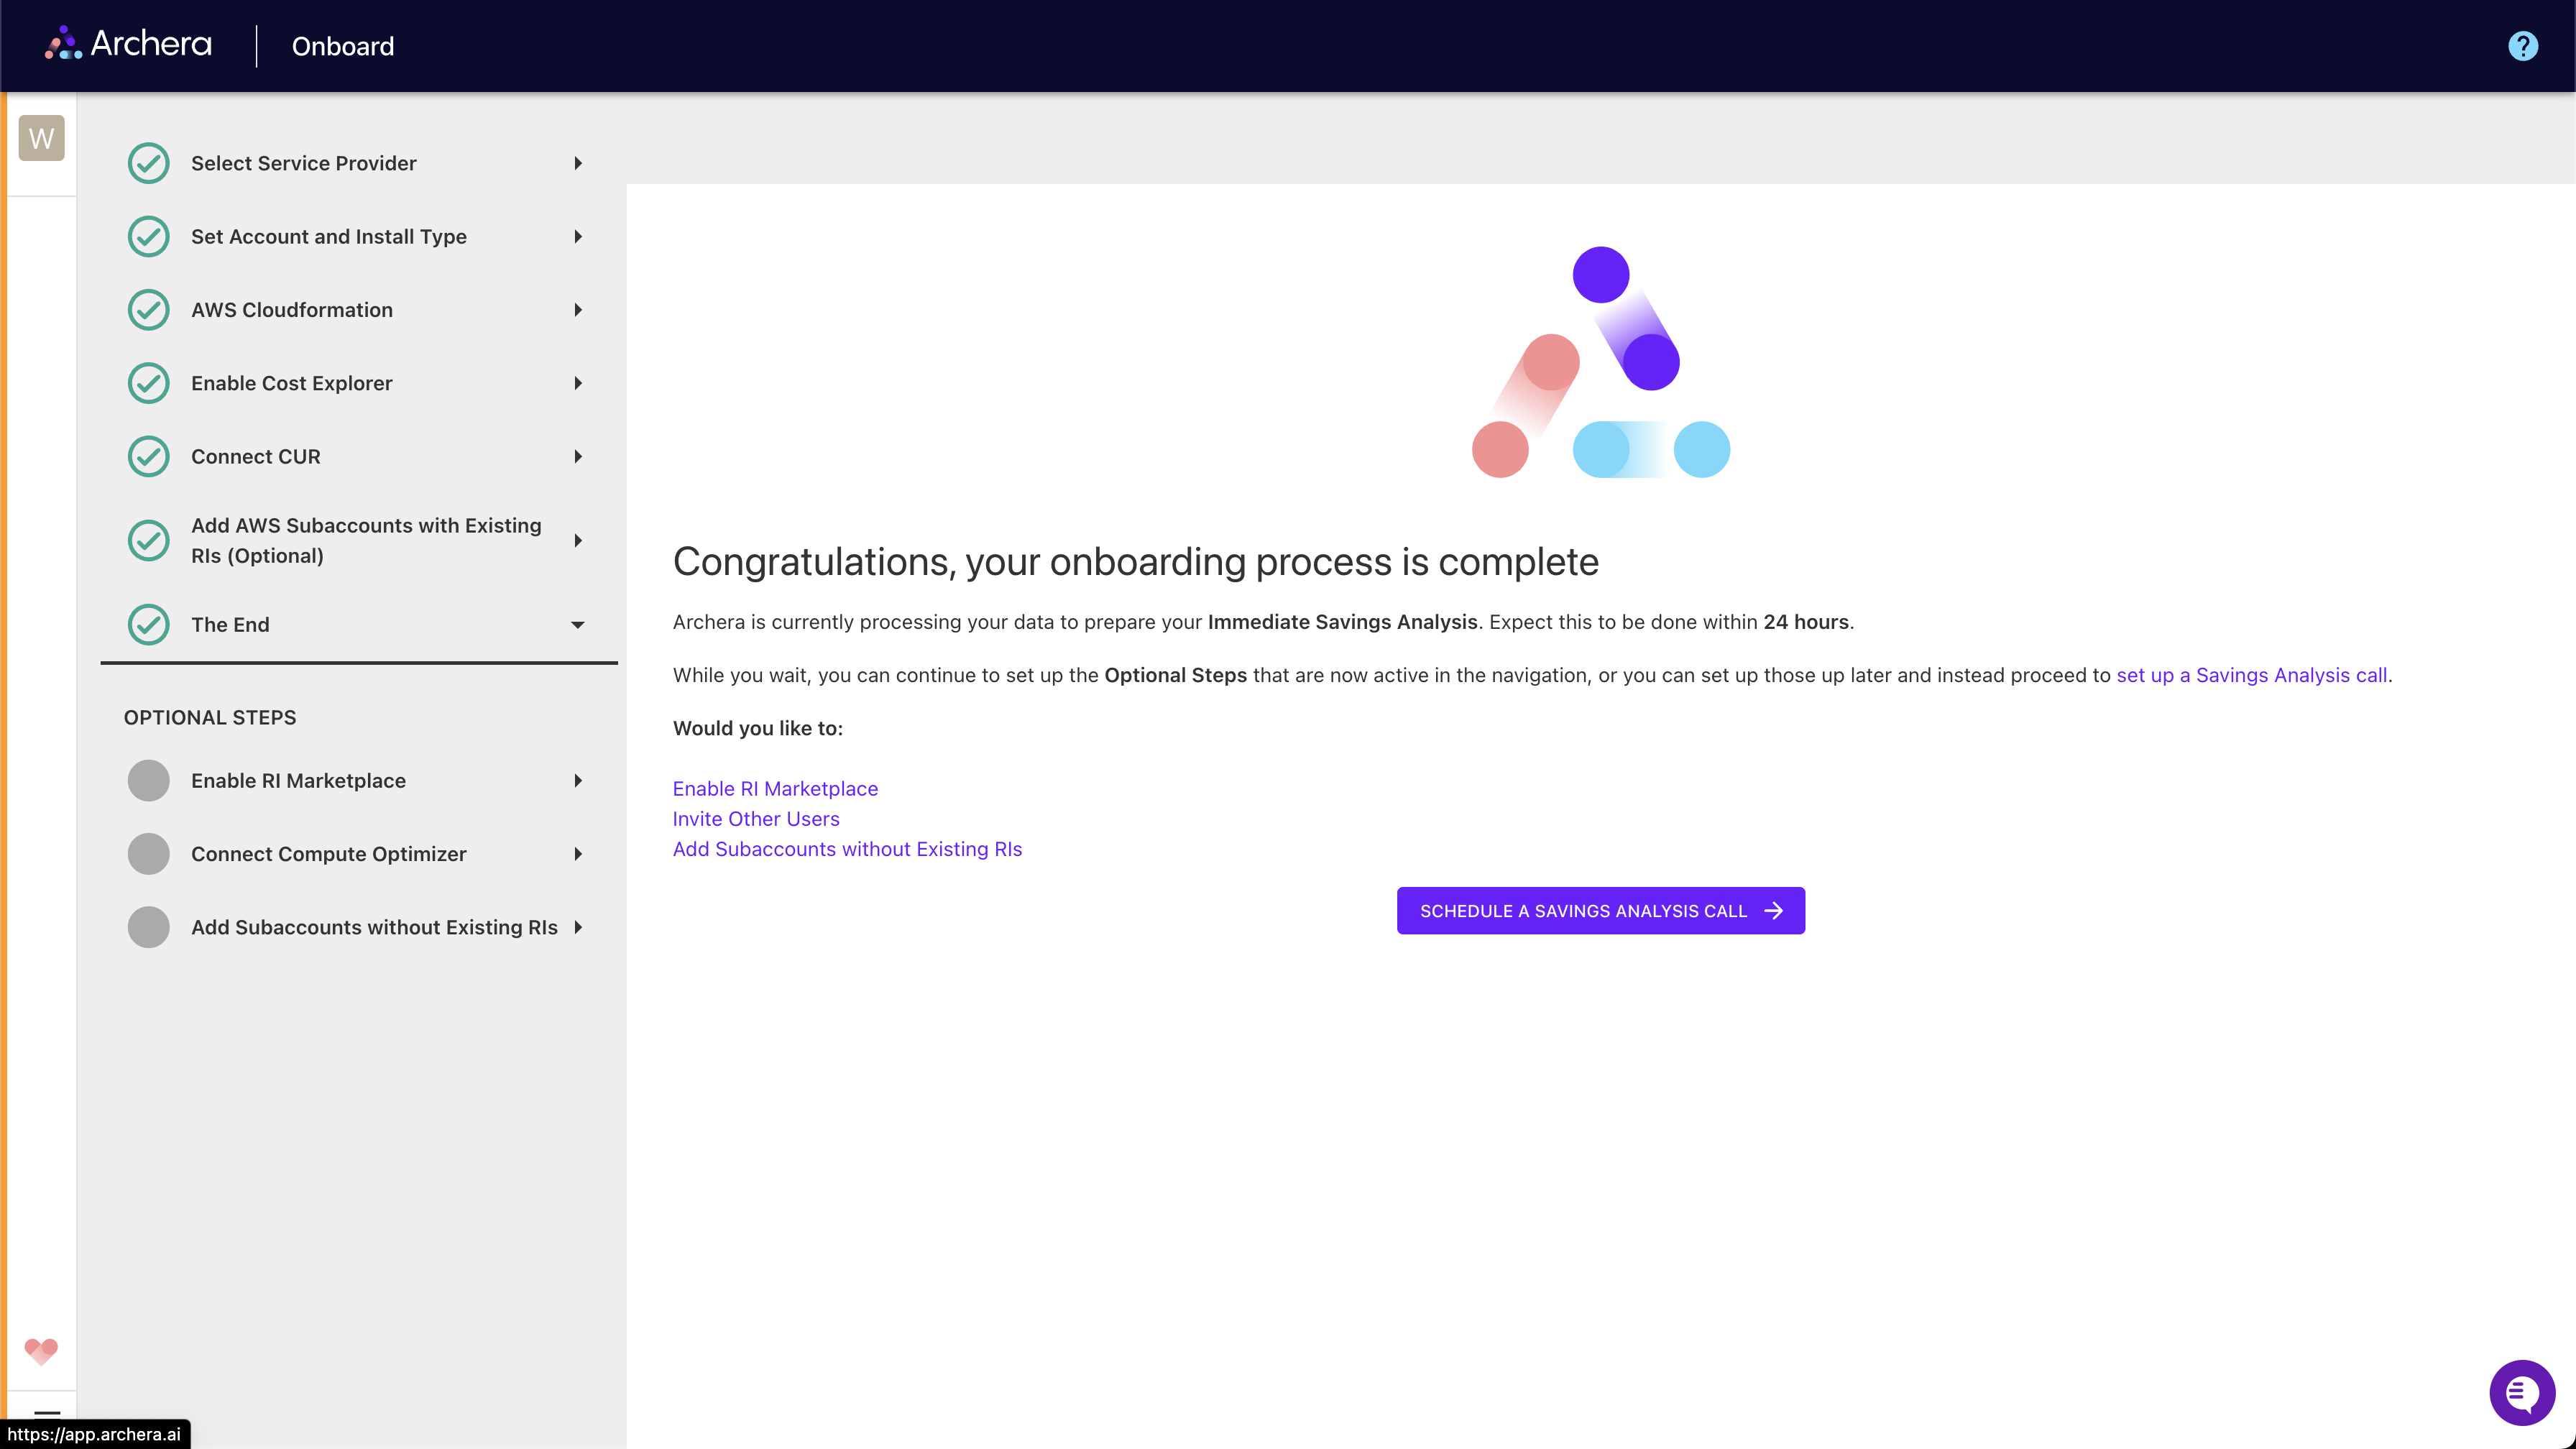Image resolution: width=2576 pixels, height=1449 pixels.
Task: Click the Archera triangle illustration graphic
Action: (x=1600, y=365)
